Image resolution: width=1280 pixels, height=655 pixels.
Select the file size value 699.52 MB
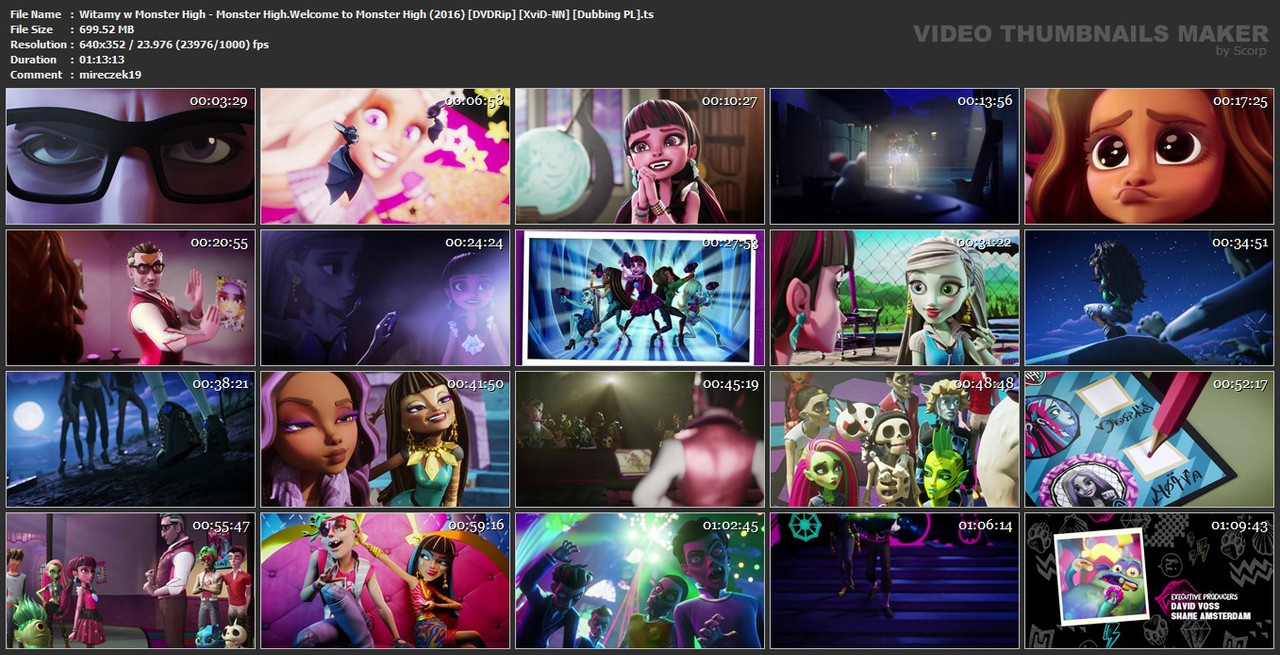click(x=106, y=30)
